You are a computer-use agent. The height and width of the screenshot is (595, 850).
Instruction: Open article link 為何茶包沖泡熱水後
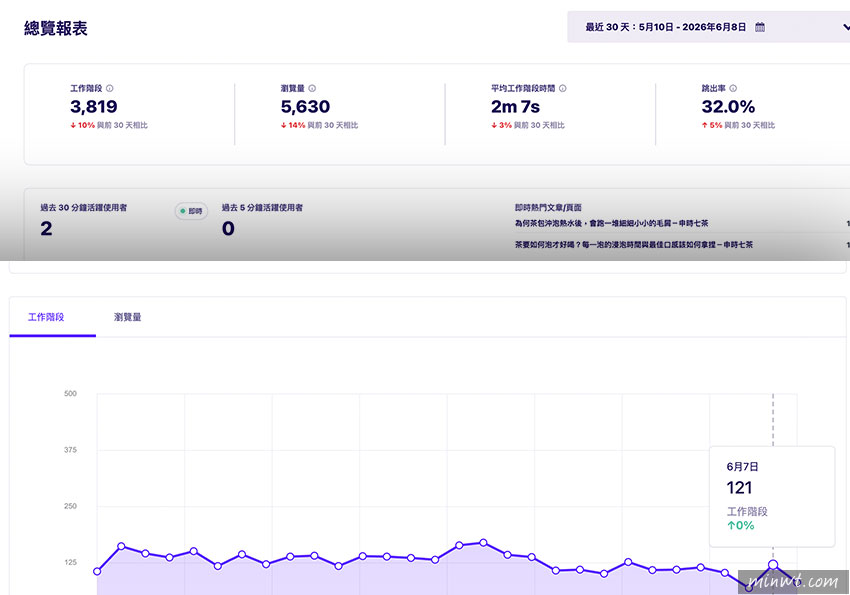tap(611, 223)
